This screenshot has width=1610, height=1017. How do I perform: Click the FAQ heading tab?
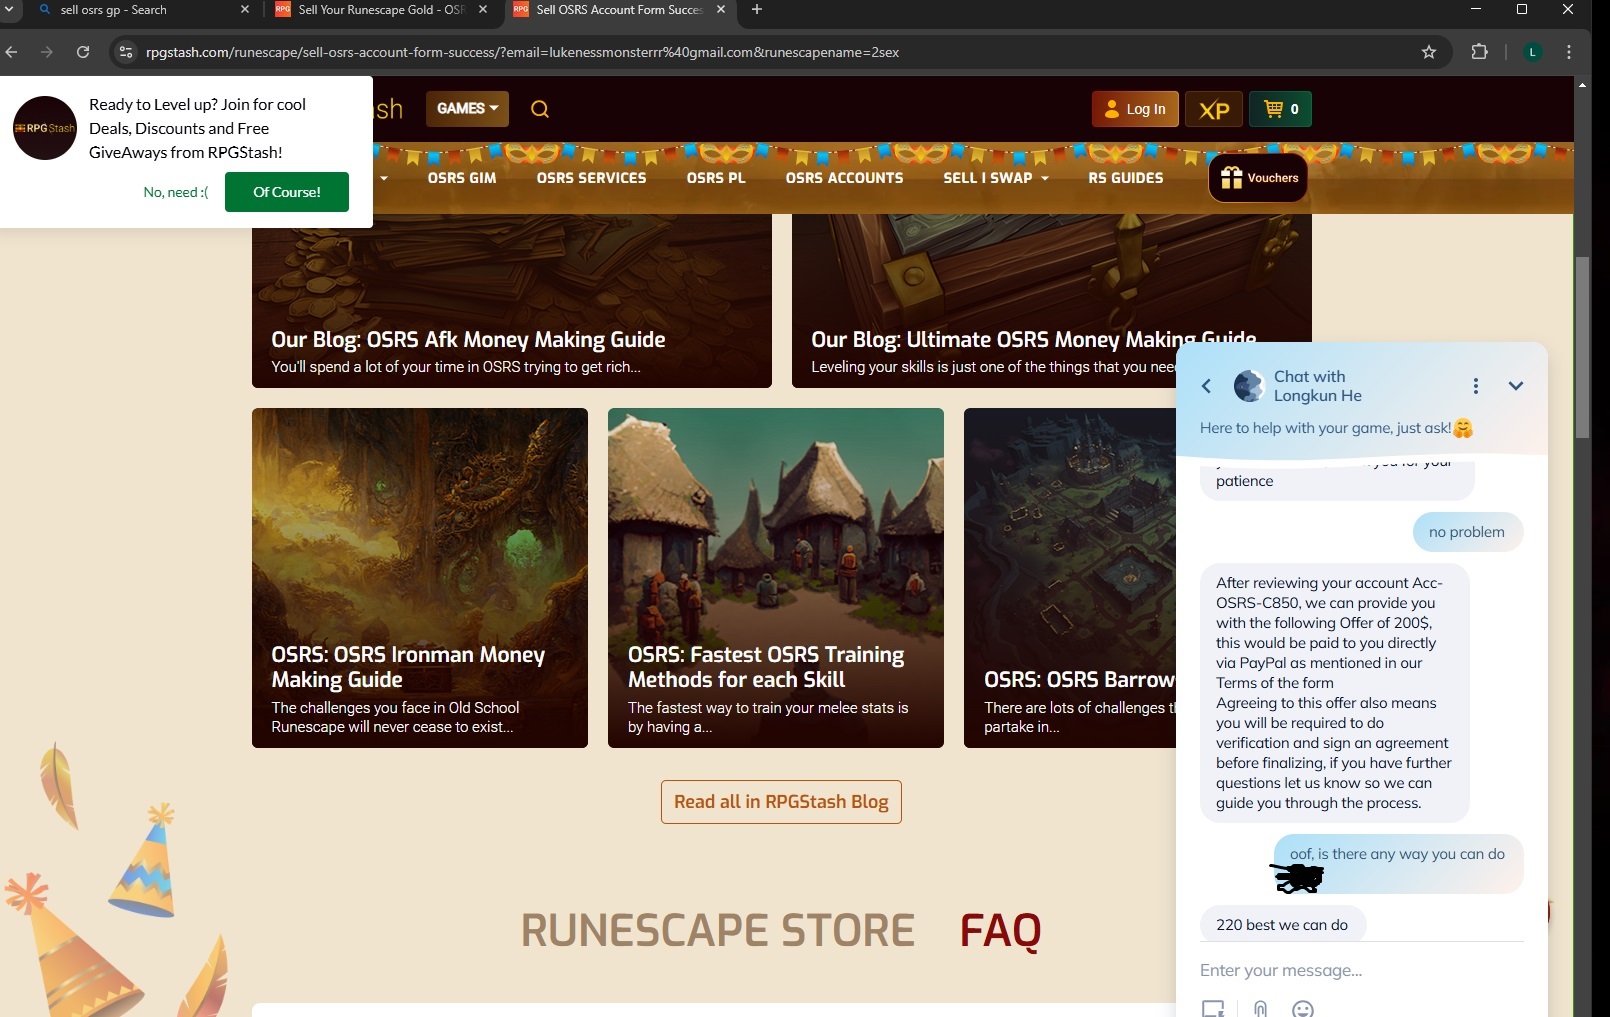(x=1000, y=930)
